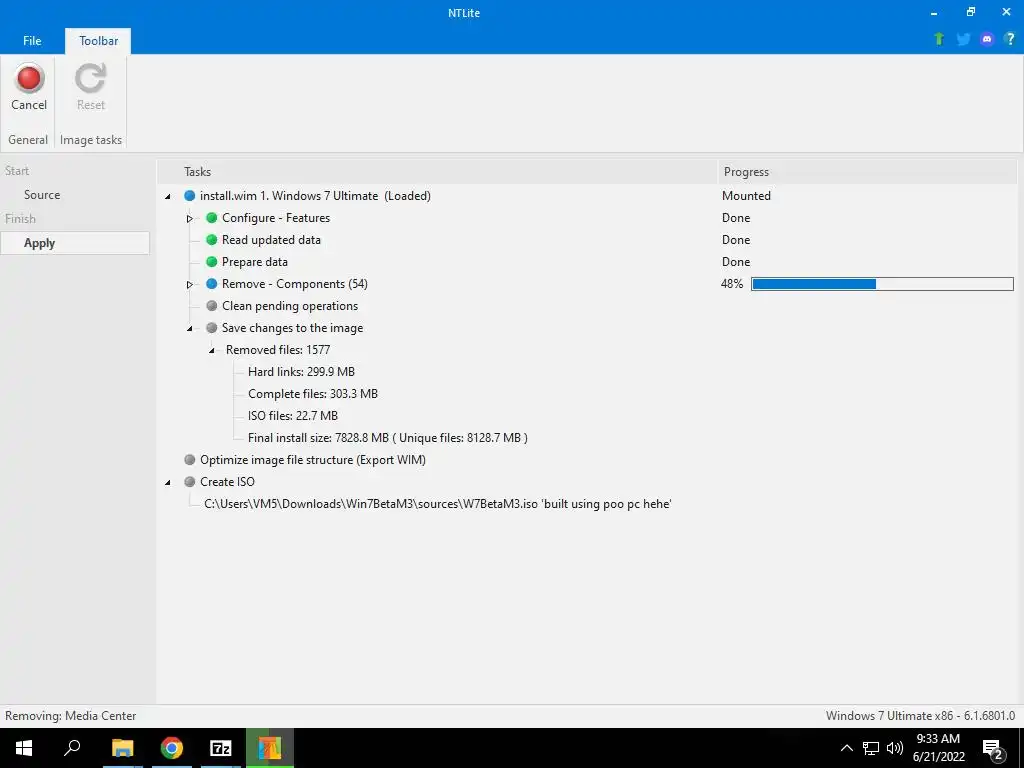Expand the Remove - Components (54) node
This screenshot has height=768, width=1024.
[190, 285]
